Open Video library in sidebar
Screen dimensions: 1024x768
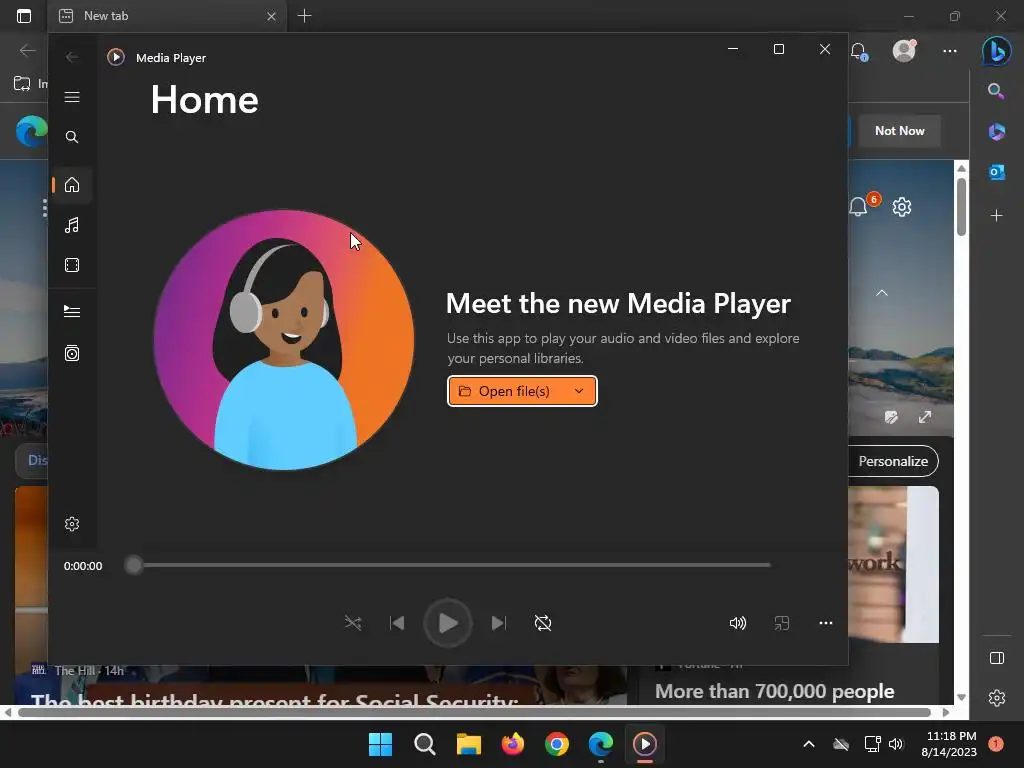coord(72,265)
